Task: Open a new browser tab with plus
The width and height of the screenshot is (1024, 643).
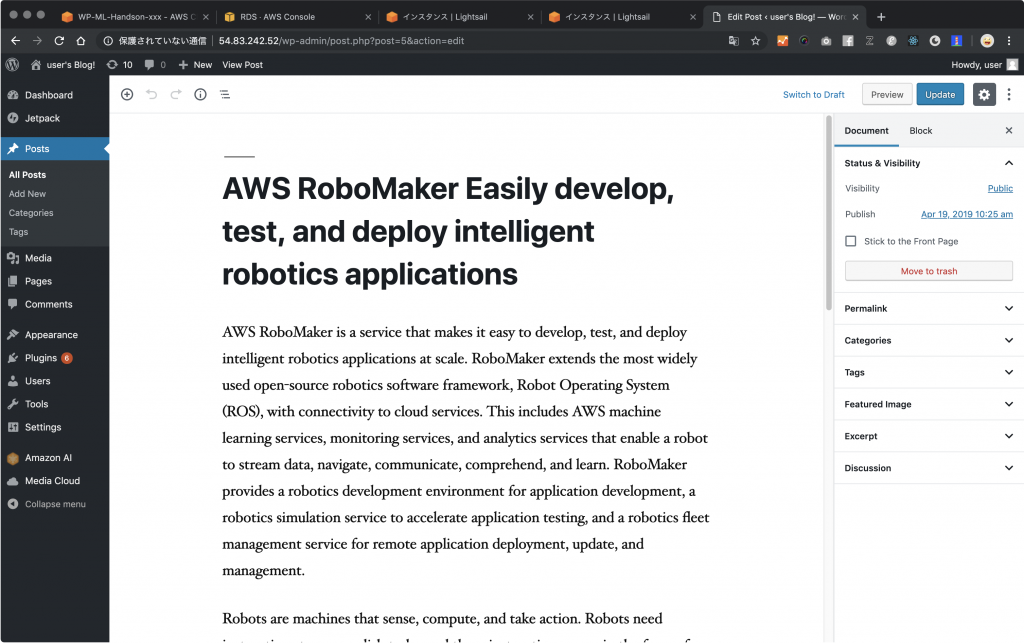Action: [881, 17]
